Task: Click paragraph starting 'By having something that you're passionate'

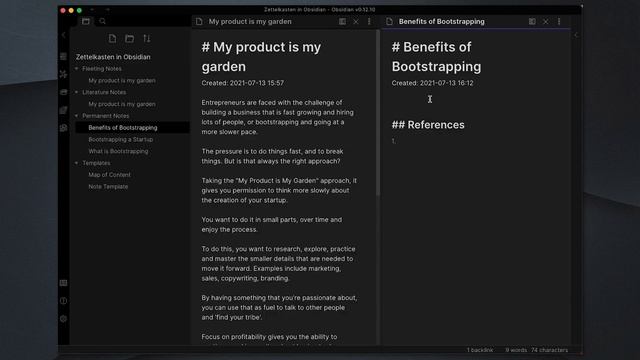Action: [279, 307]
